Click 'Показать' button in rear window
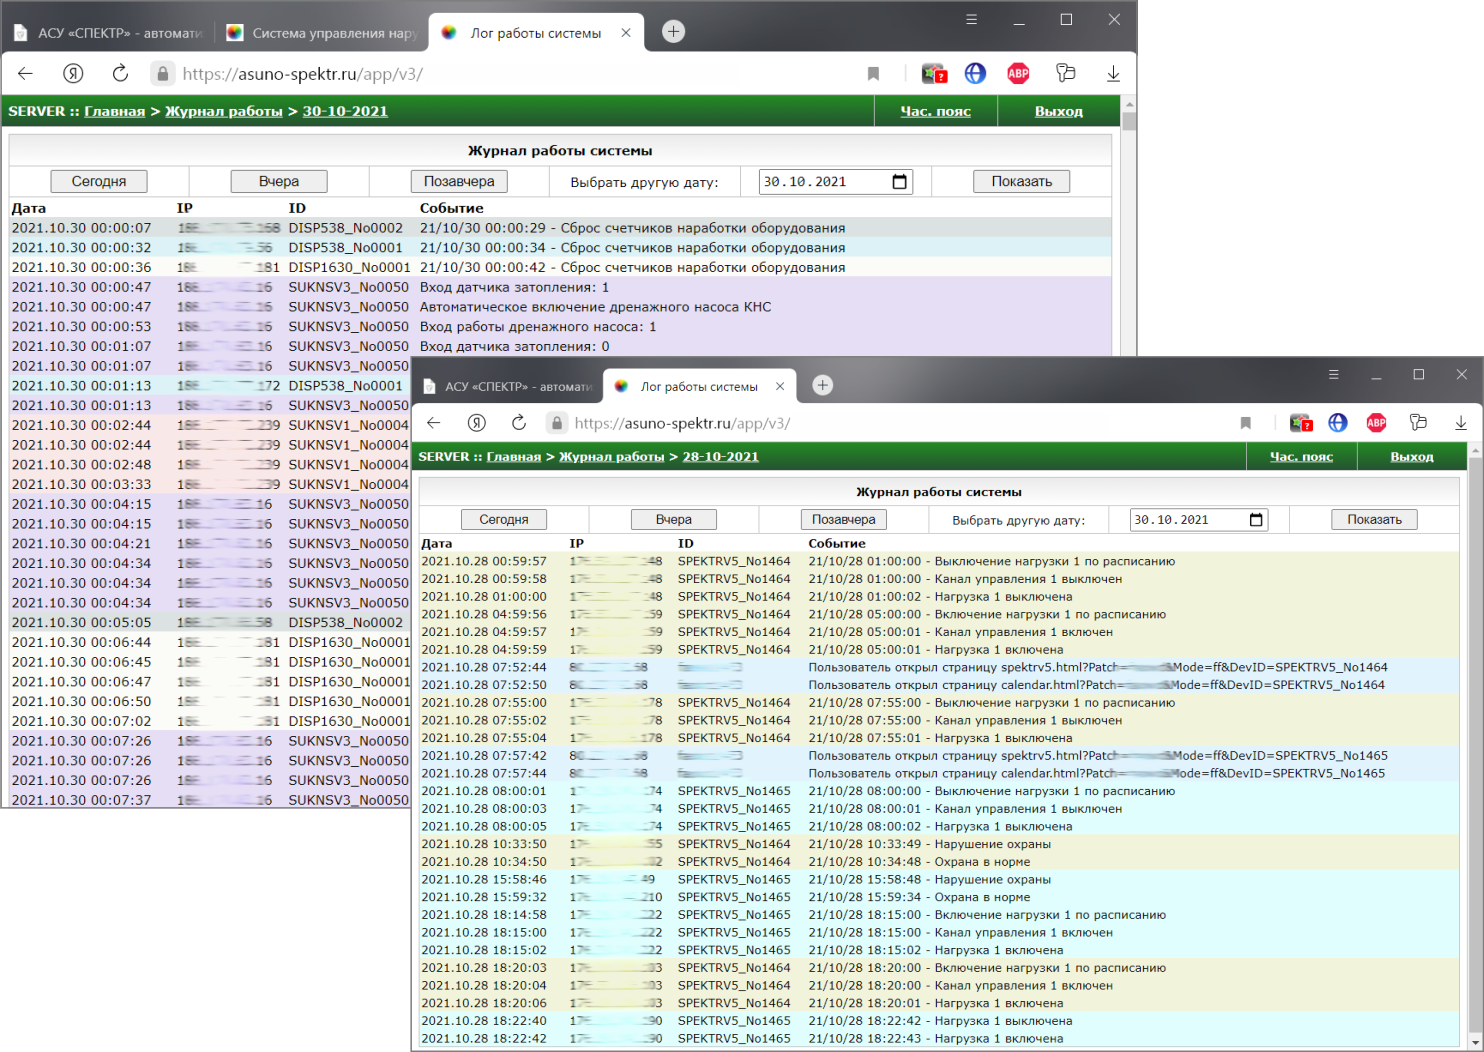 tap(1021, 181)
